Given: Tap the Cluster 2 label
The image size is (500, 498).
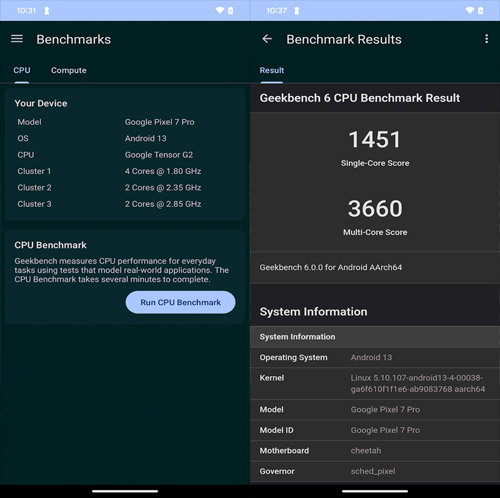Looking at the screenshot, I should pos(34,187).
